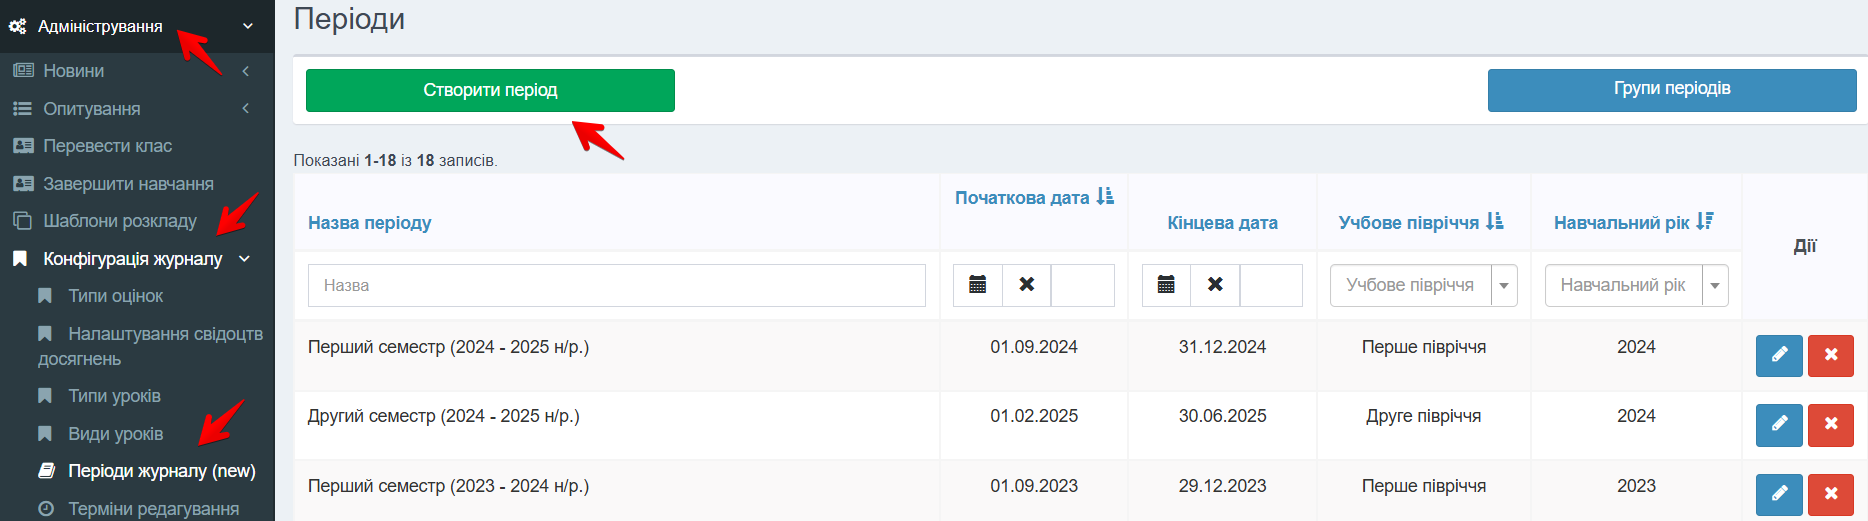
Task: Open Типи оцінок in sidebar
Action: coord(115,296)
